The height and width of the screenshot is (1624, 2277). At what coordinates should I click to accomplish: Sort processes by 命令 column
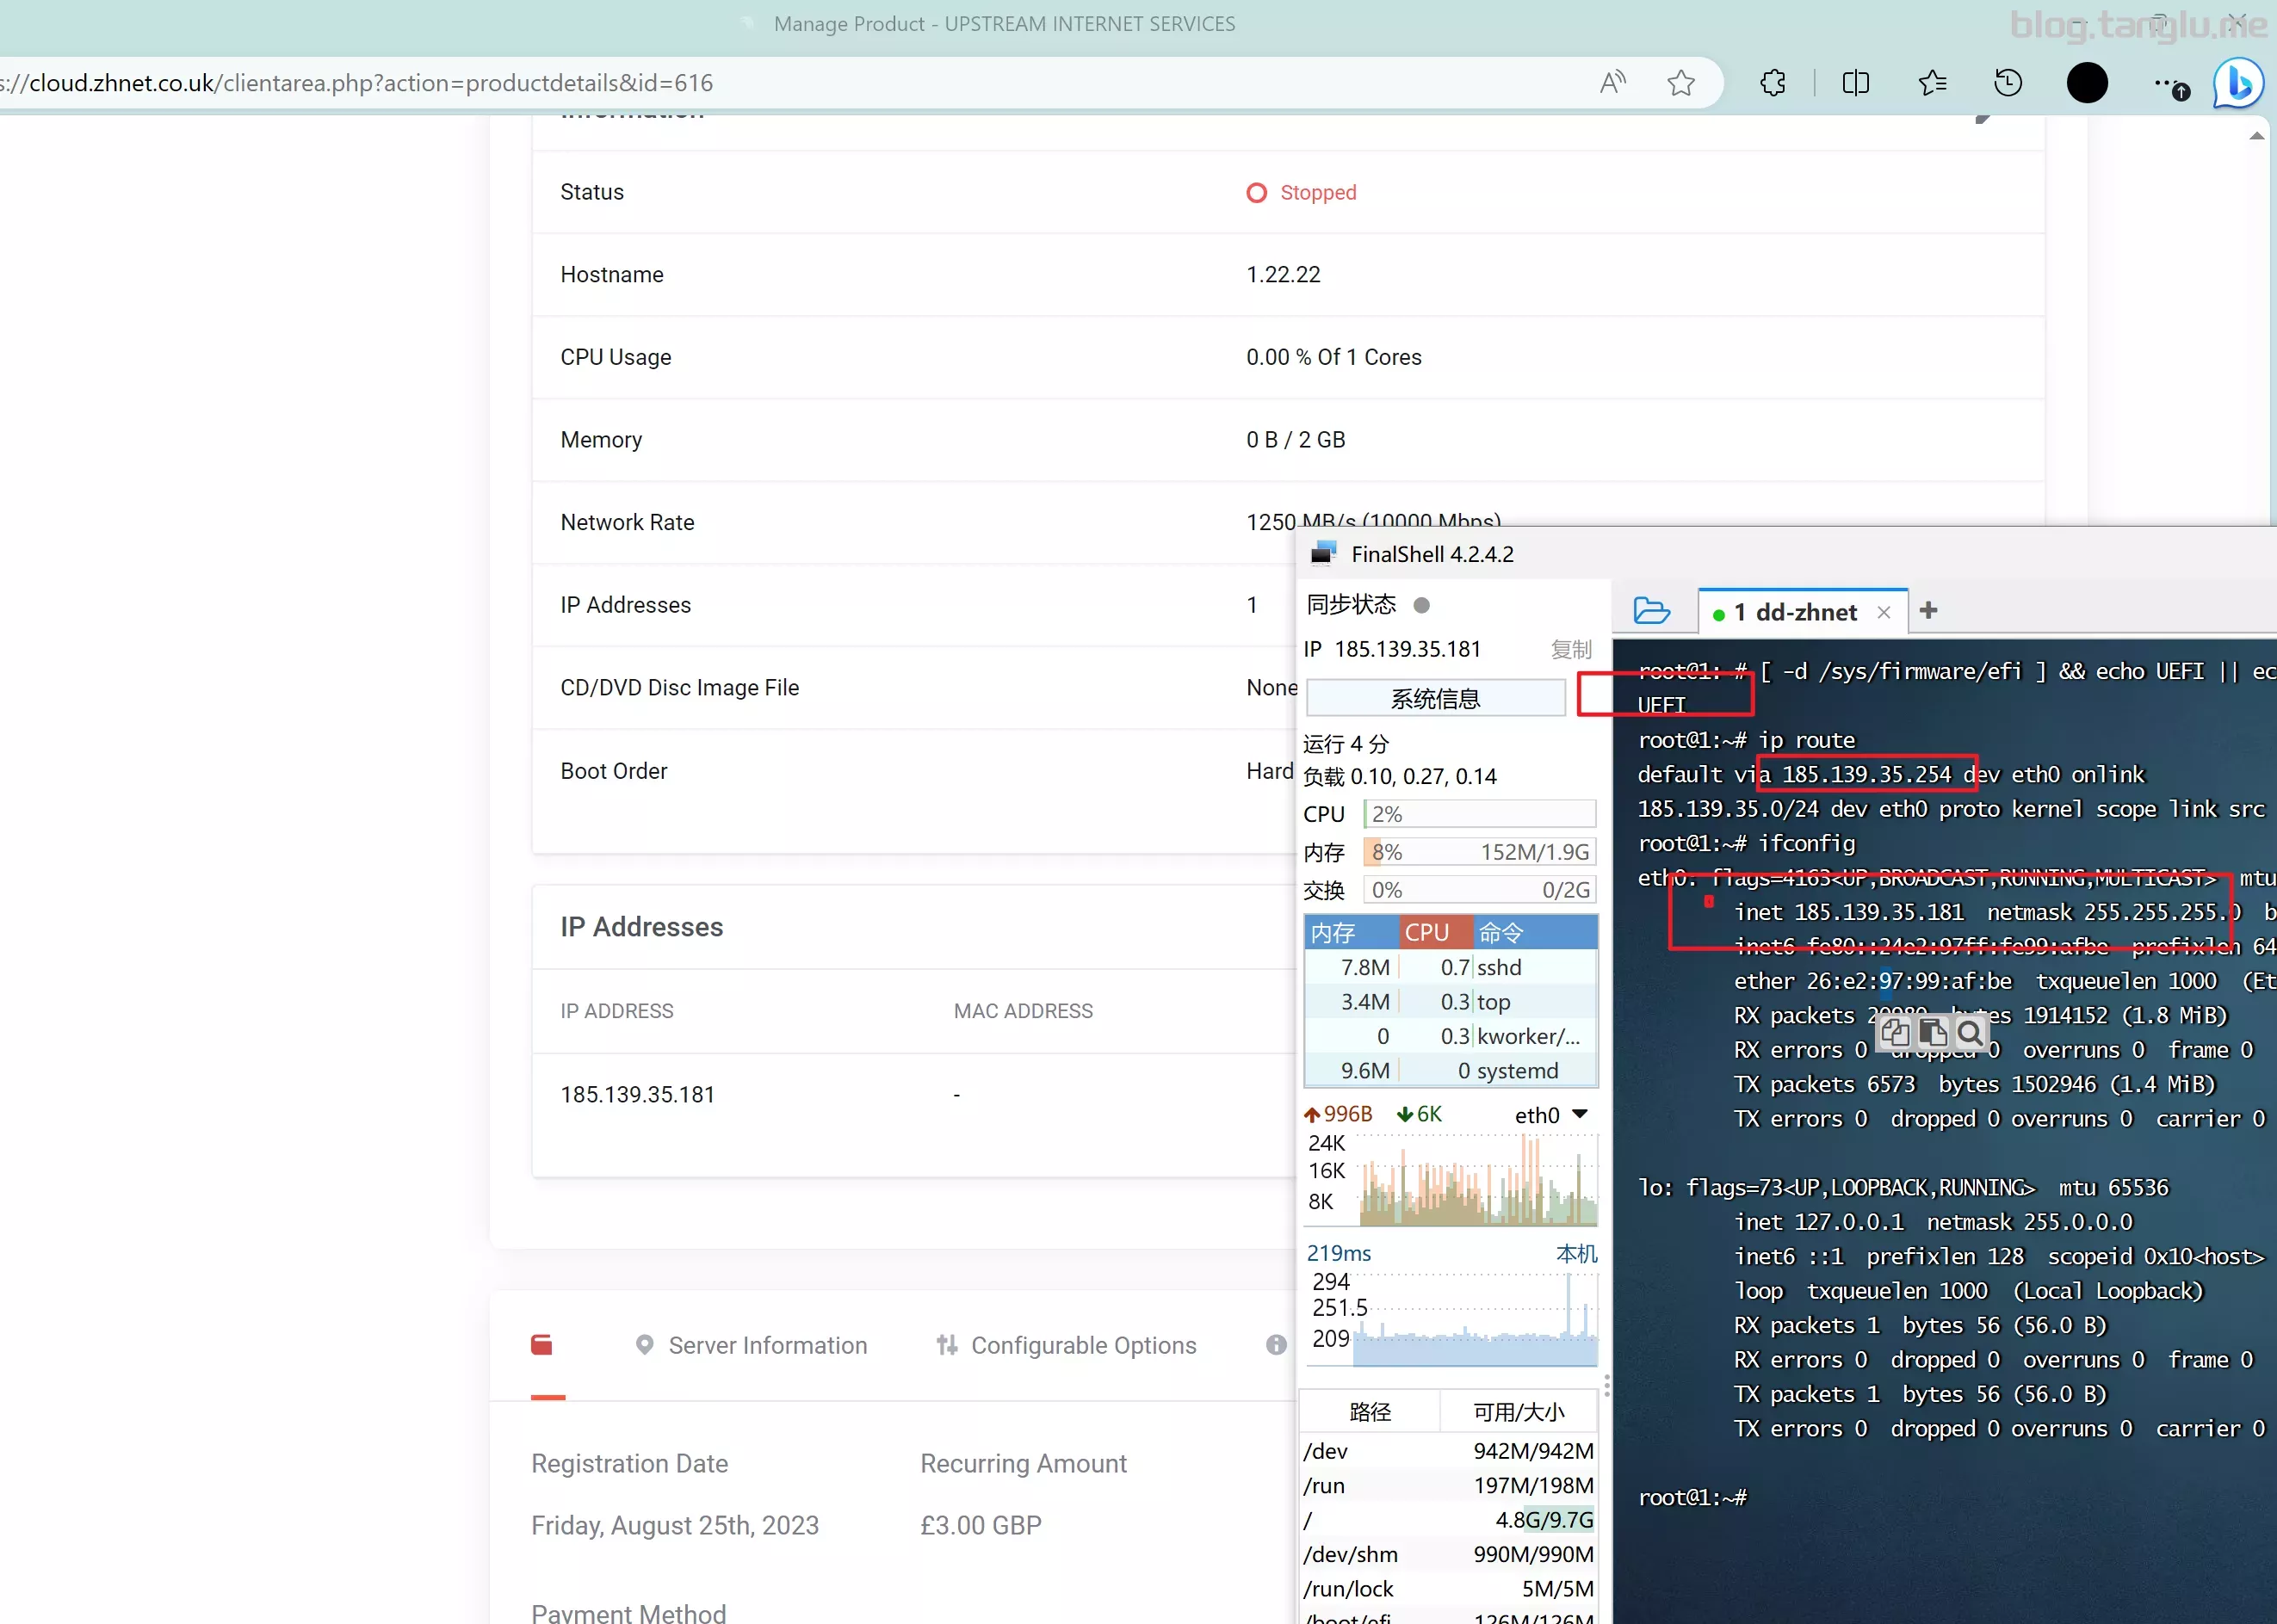1535,932
